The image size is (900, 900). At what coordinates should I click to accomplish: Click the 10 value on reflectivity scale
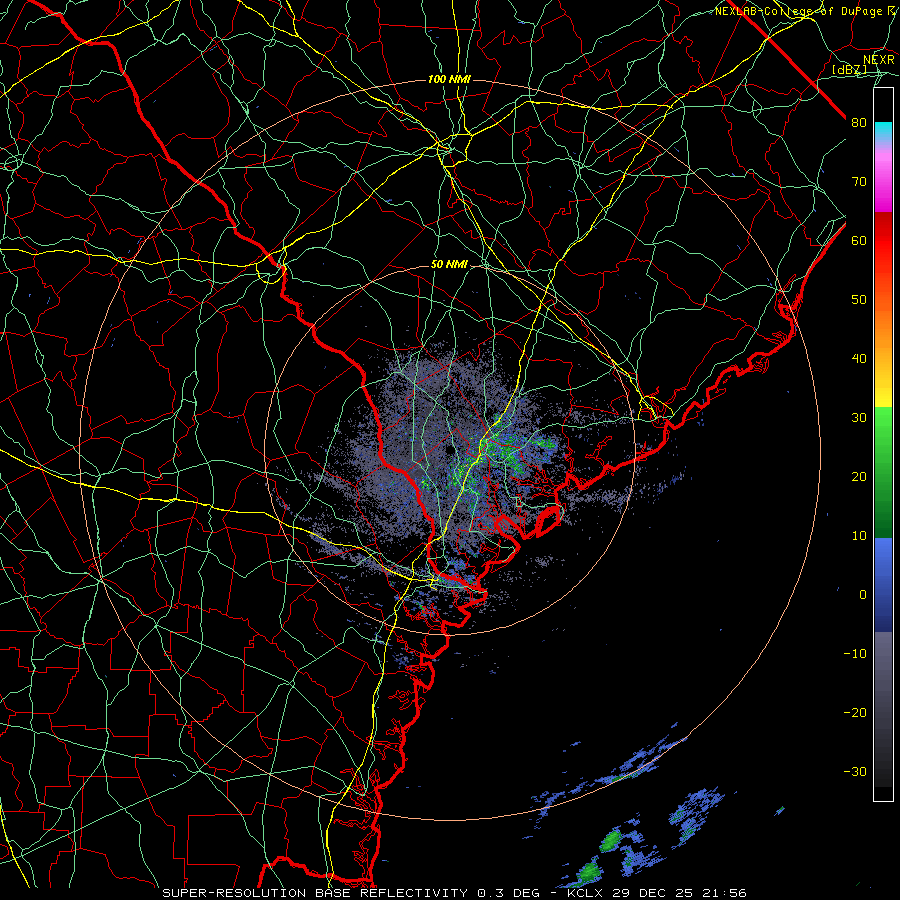click(859, 536)
